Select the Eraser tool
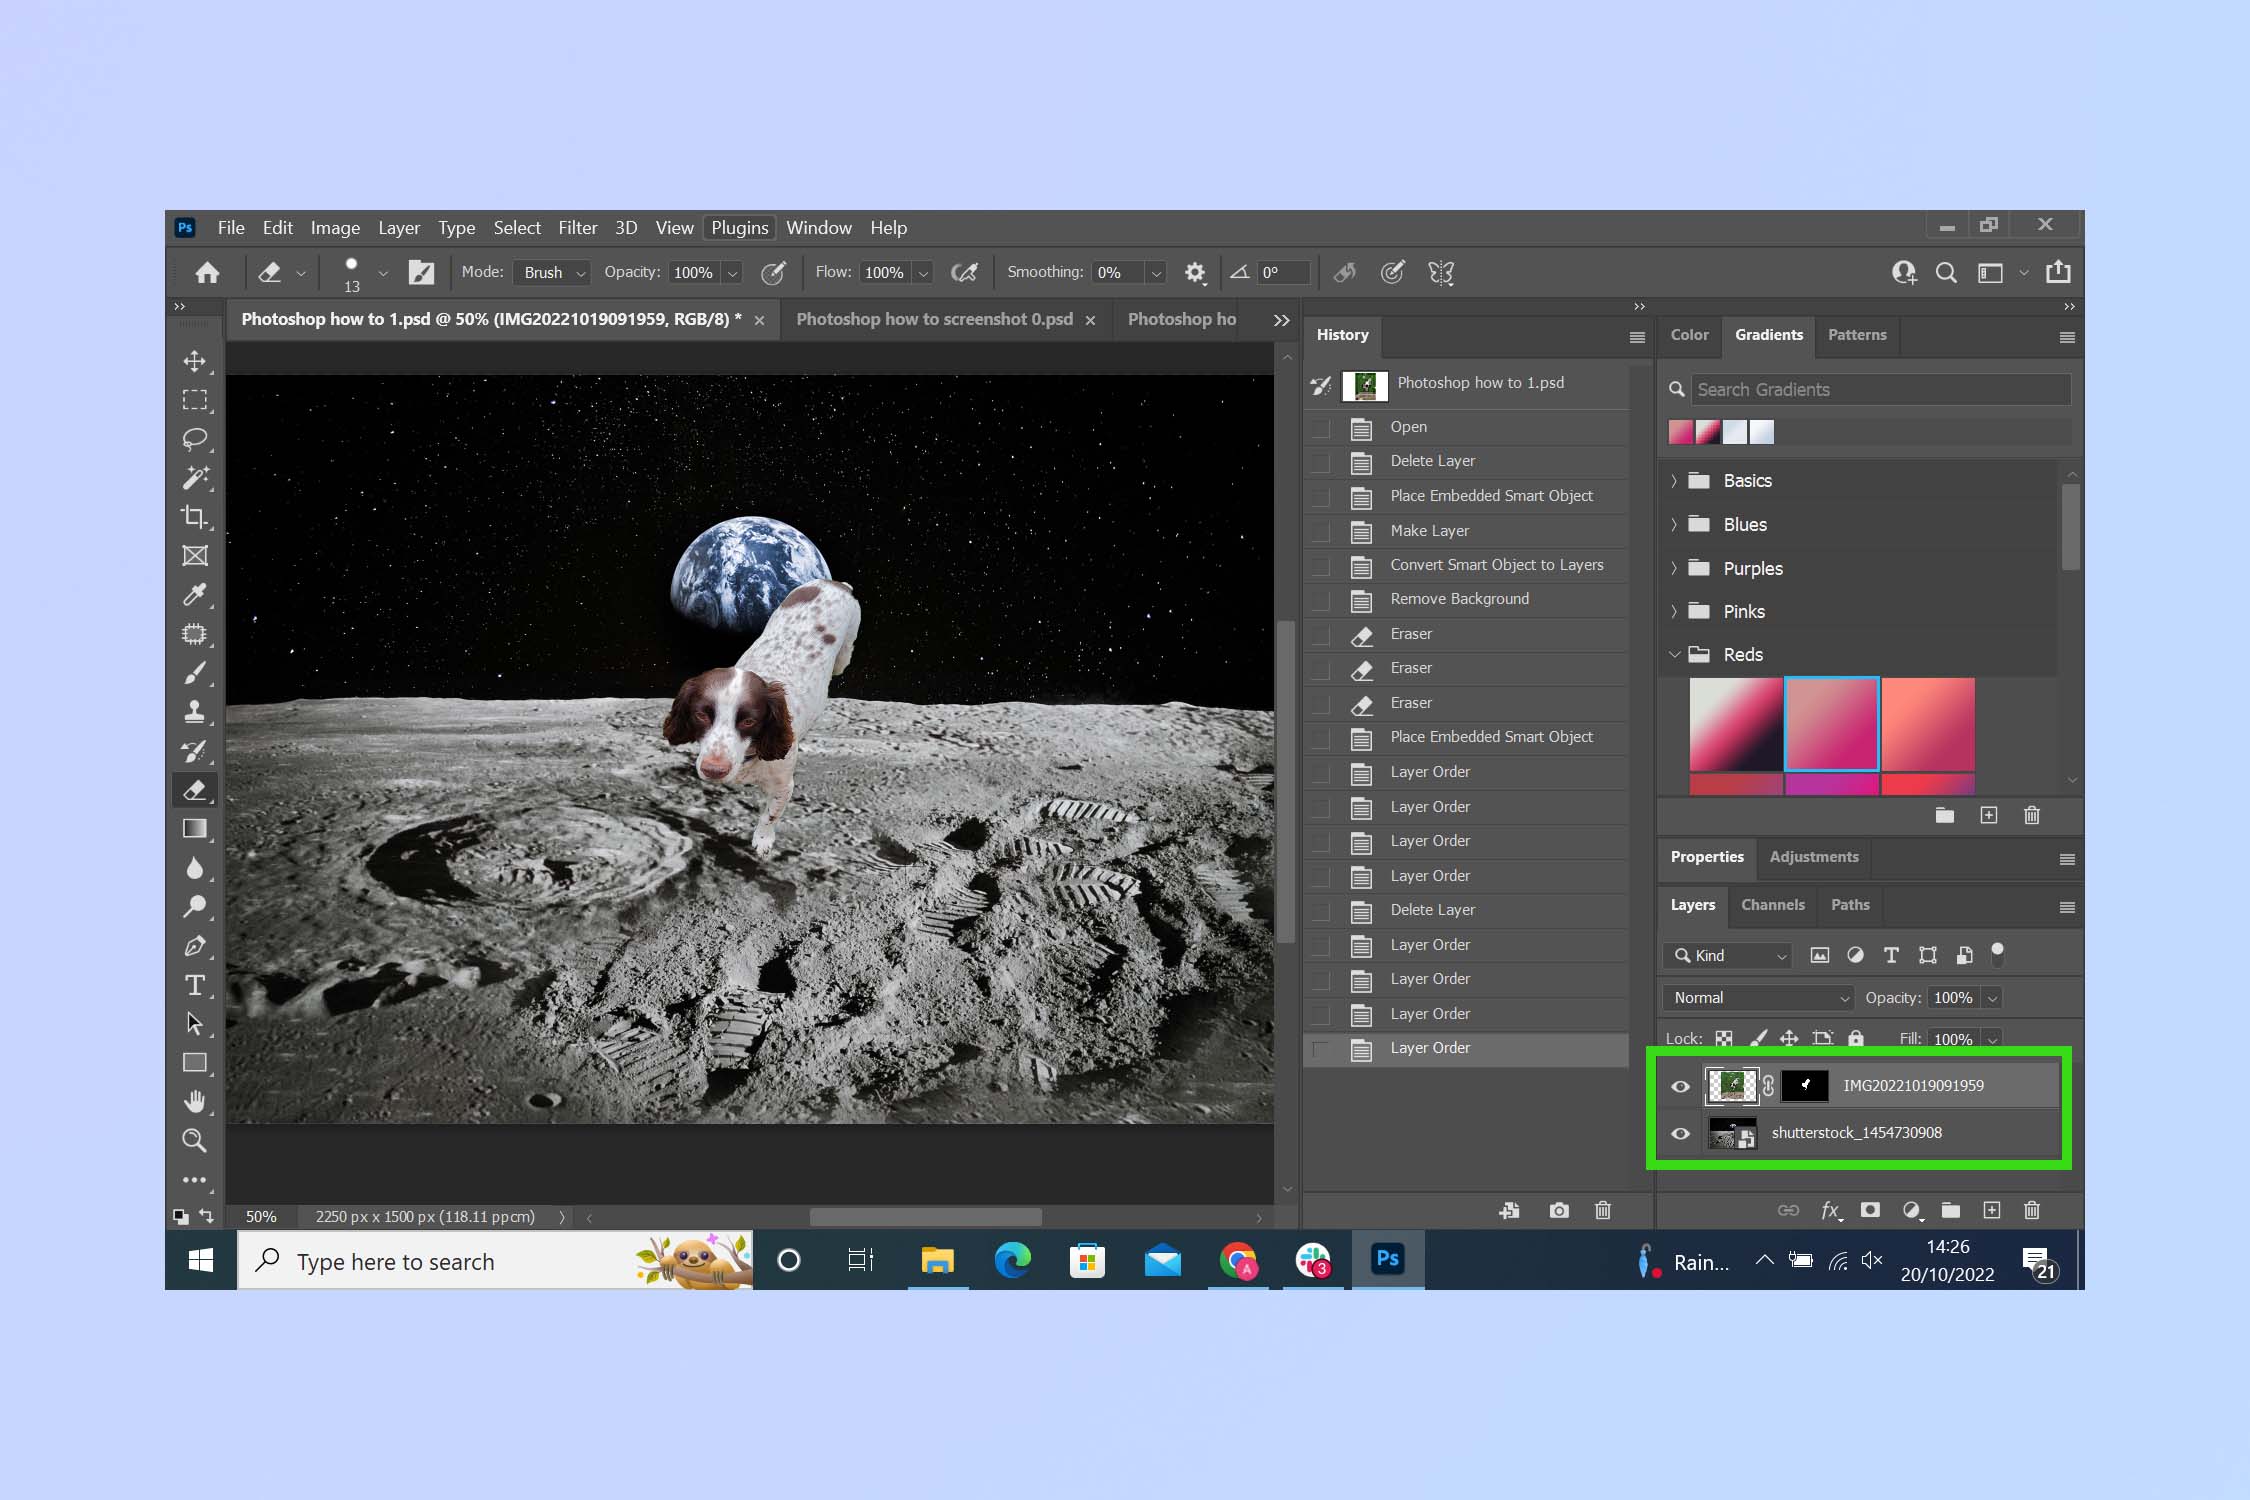Viewport: 2250px width, 1500px height. (x=194, y=790)
